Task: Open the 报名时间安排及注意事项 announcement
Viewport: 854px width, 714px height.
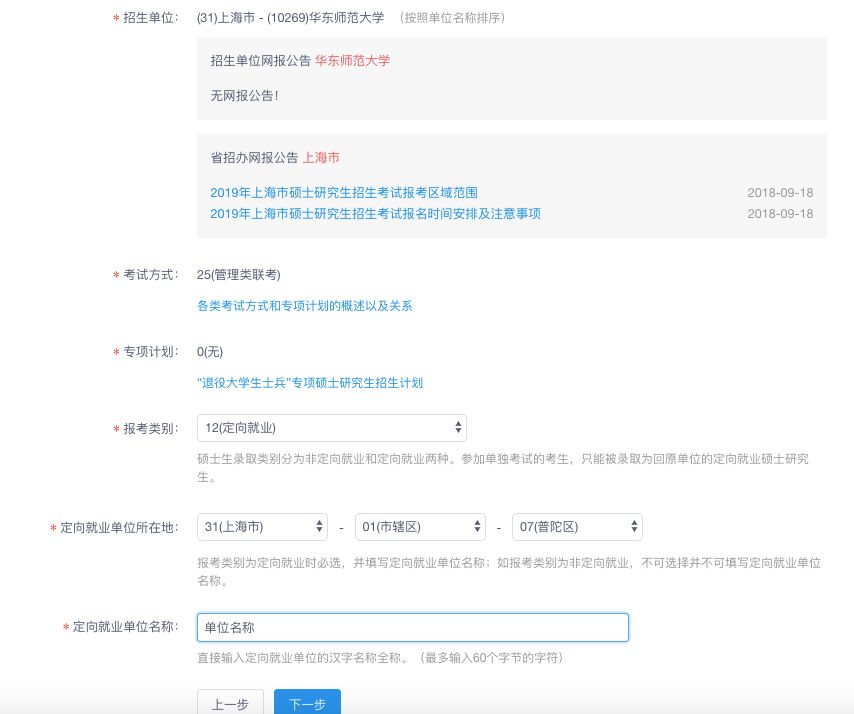Action: pos(375,213)
